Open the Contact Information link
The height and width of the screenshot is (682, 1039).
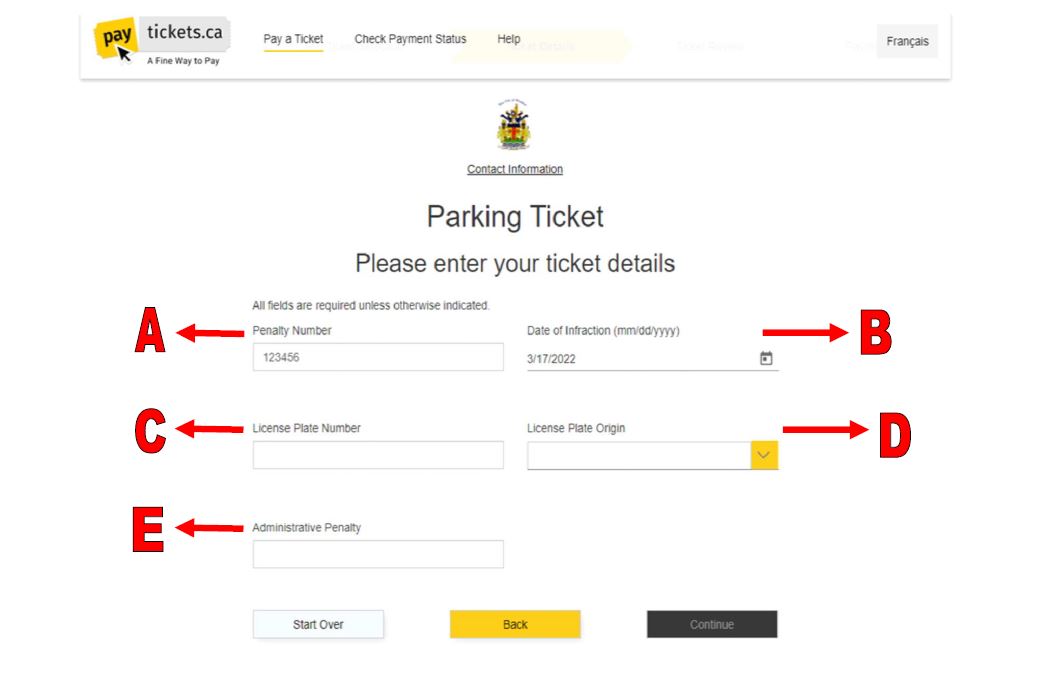(x=514, y=168)
